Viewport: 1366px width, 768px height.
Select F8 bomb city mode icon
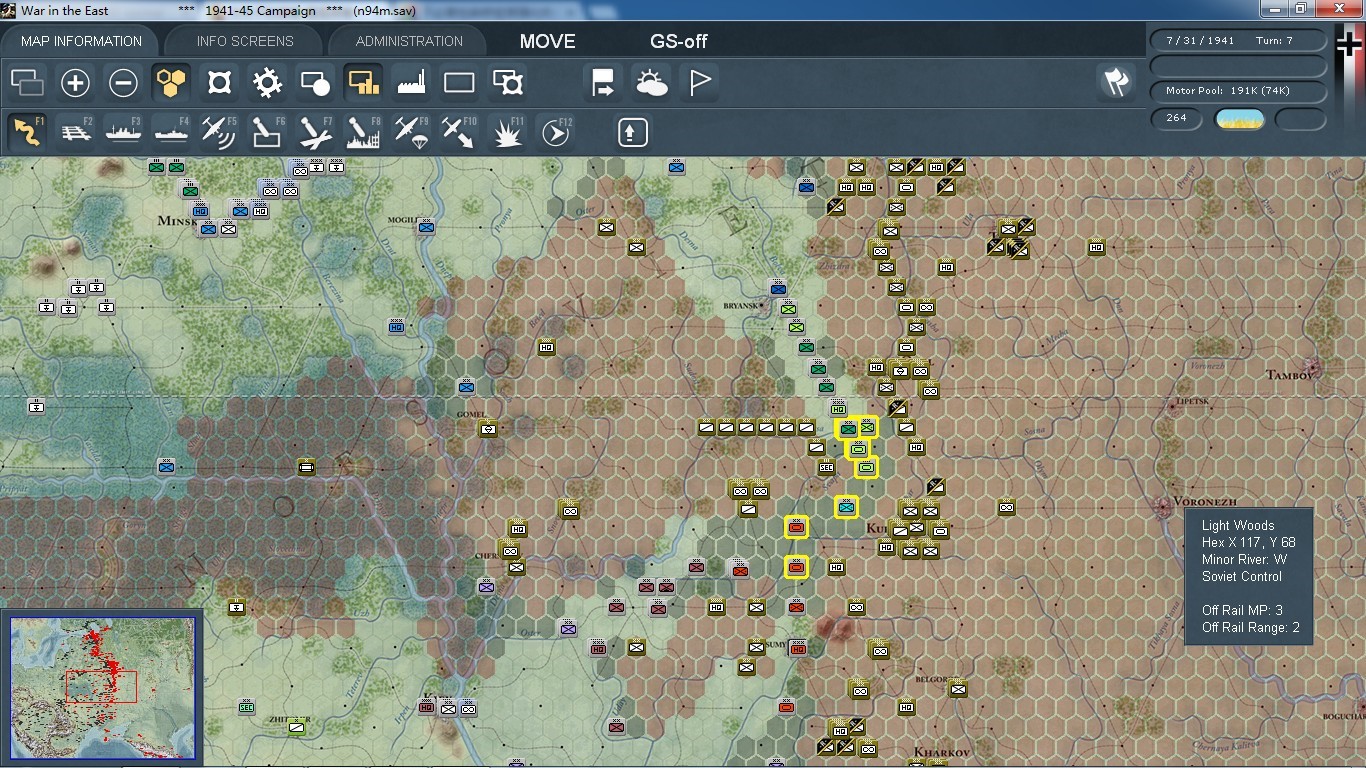[x=363, y=132]
